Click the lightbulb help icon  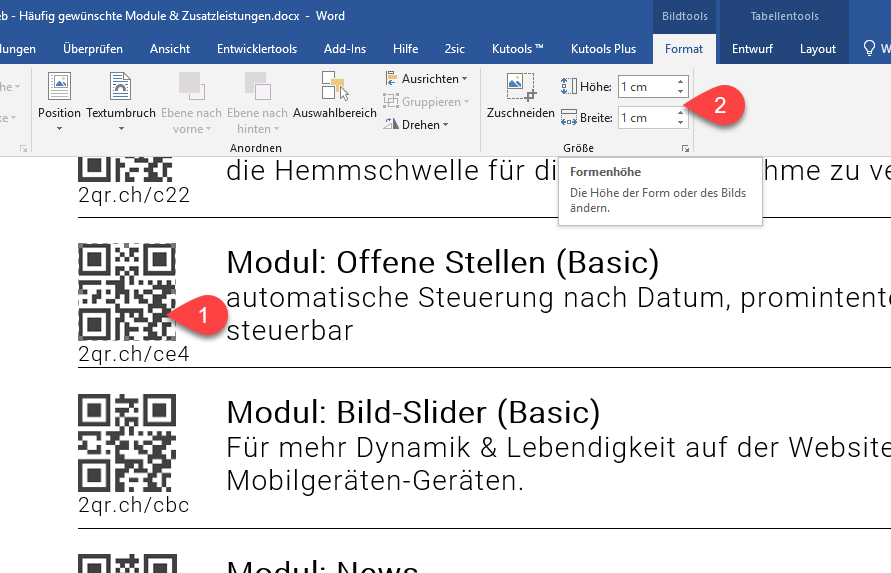coord(869,48)
